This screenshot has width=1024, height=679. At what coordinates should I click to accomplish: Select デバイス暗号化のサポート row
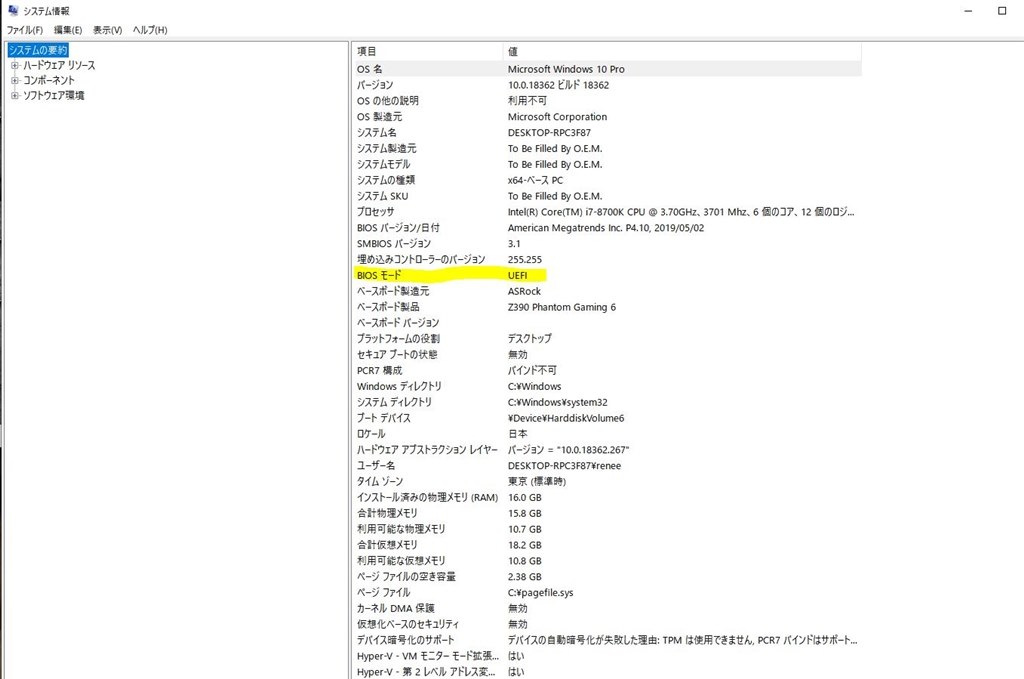pos(607,640)
